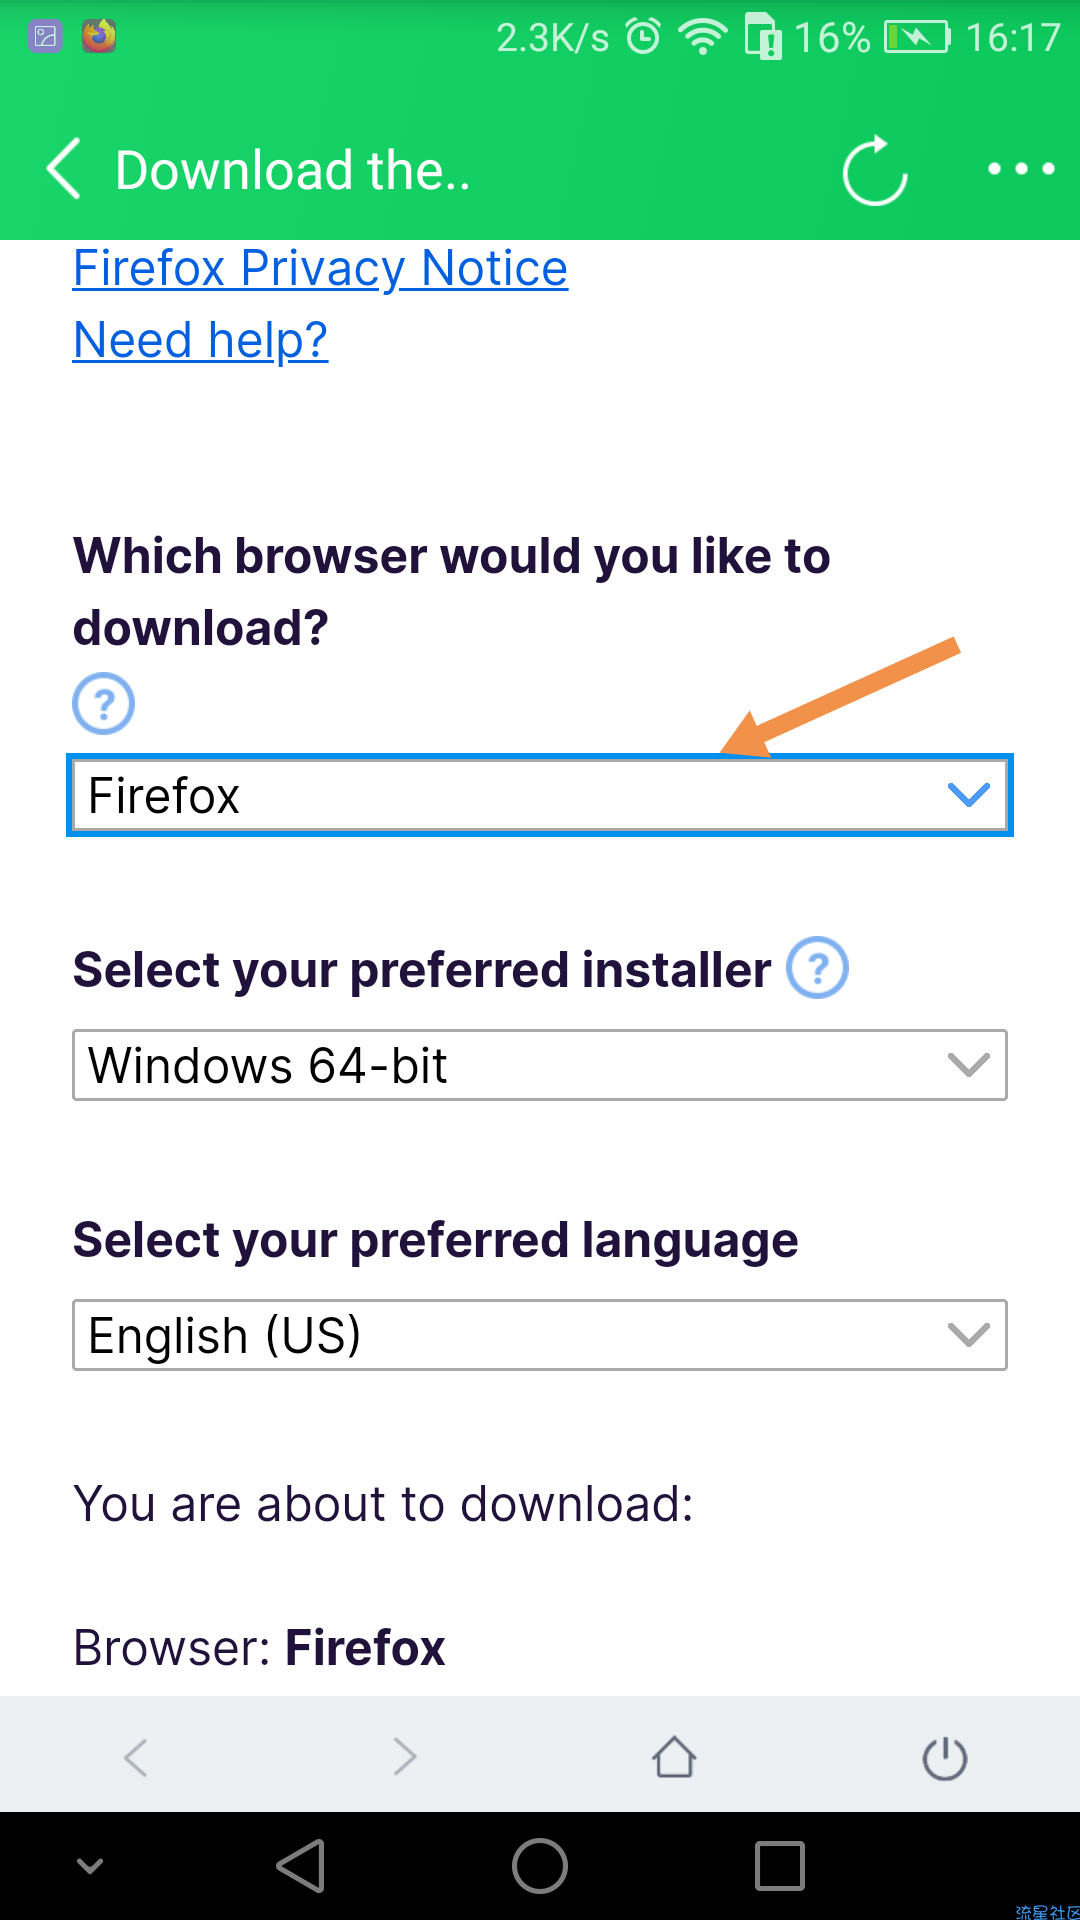Tap the power icon in bottom toolbar
The image size is (1080, 1920).
pos(945,1758)
